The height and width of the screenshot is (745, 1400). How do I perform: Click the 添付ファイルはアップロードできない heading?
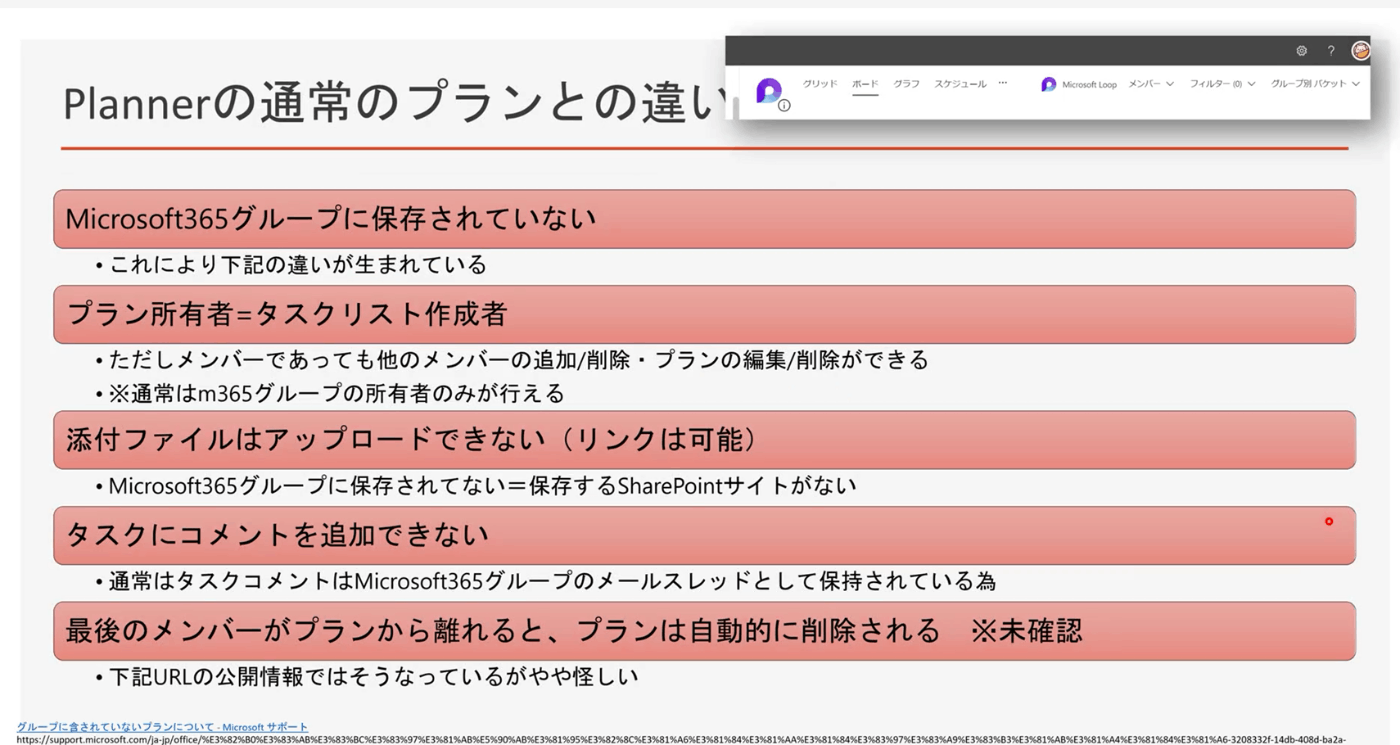click(x=704, y=440)
